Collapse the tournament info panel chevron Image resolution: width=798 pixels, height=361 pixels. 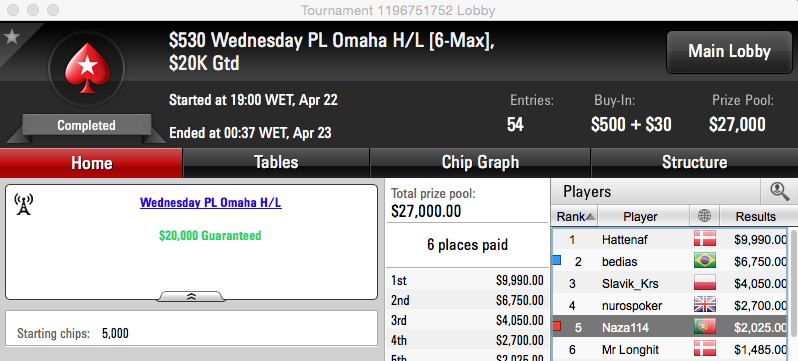pyautogui.click(x=191, y=296)
